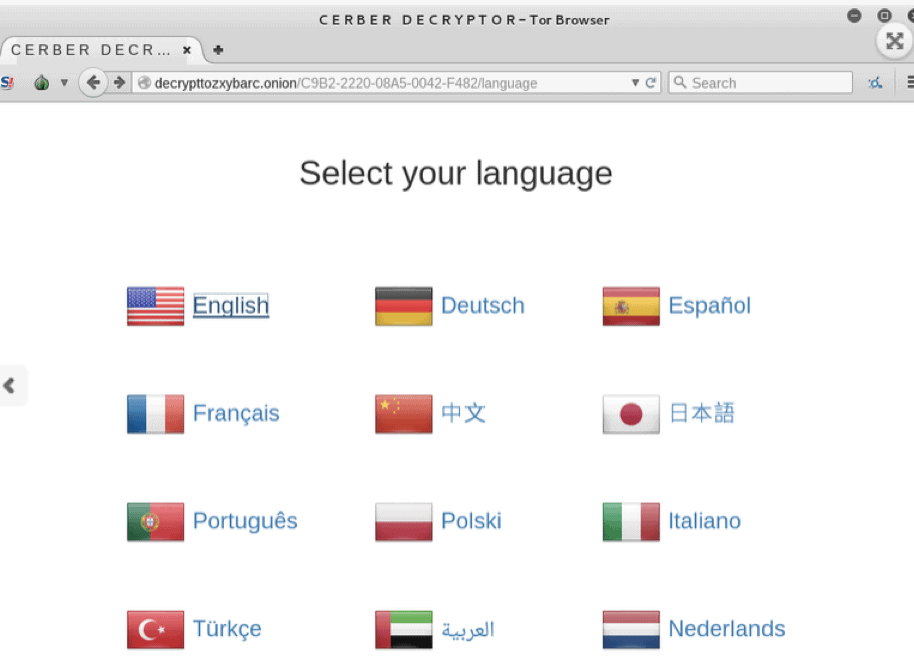Click the UAE flag icon
Screen dimensions: 914x666
pyautogui.click(x=403, y=629)
